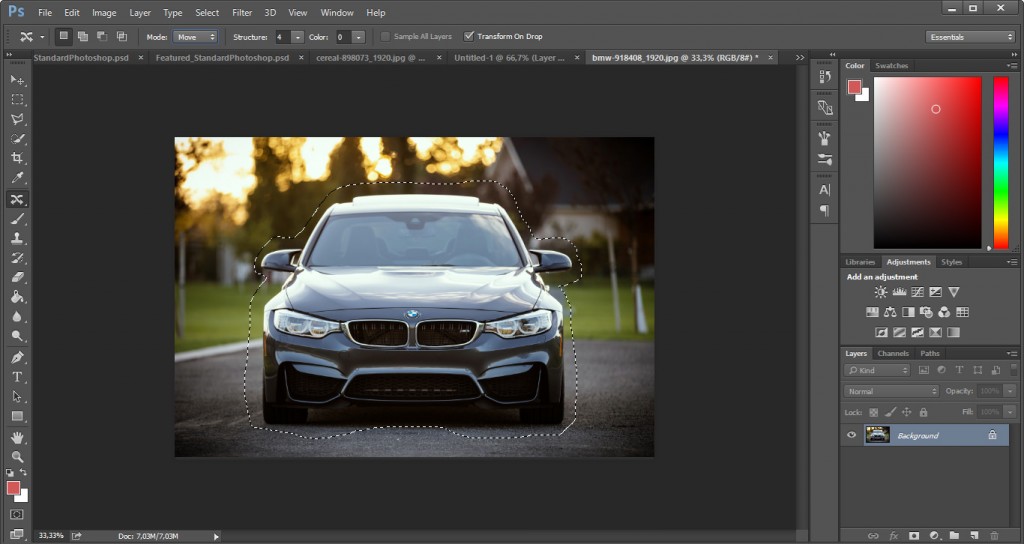Add a Levels adjustment

click(899, 292)
